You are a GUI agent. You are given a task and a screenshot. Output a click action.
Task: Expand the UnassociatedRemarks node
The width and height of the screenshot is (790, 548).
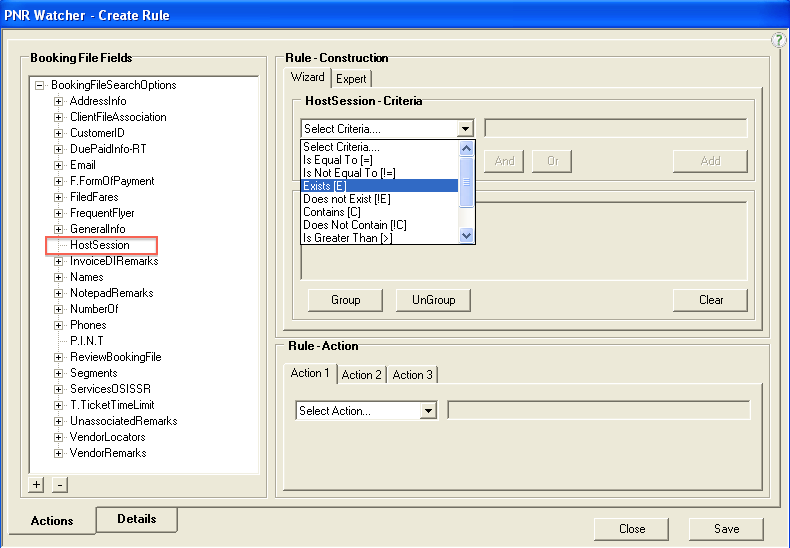(x=58, y=422)
